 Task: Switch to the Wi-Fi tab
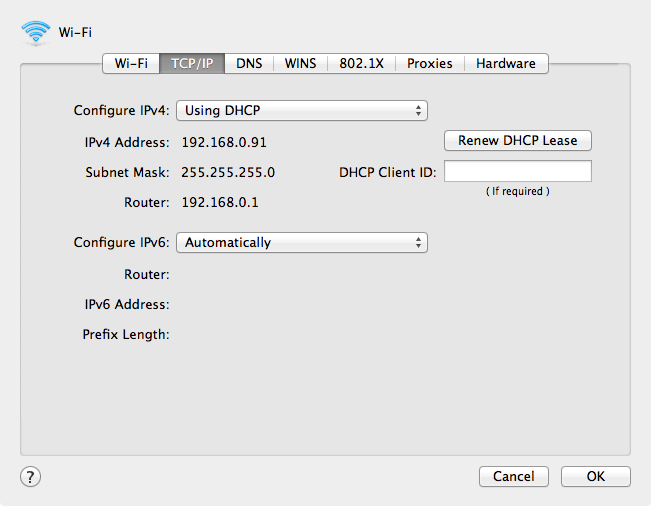(131, 64)
